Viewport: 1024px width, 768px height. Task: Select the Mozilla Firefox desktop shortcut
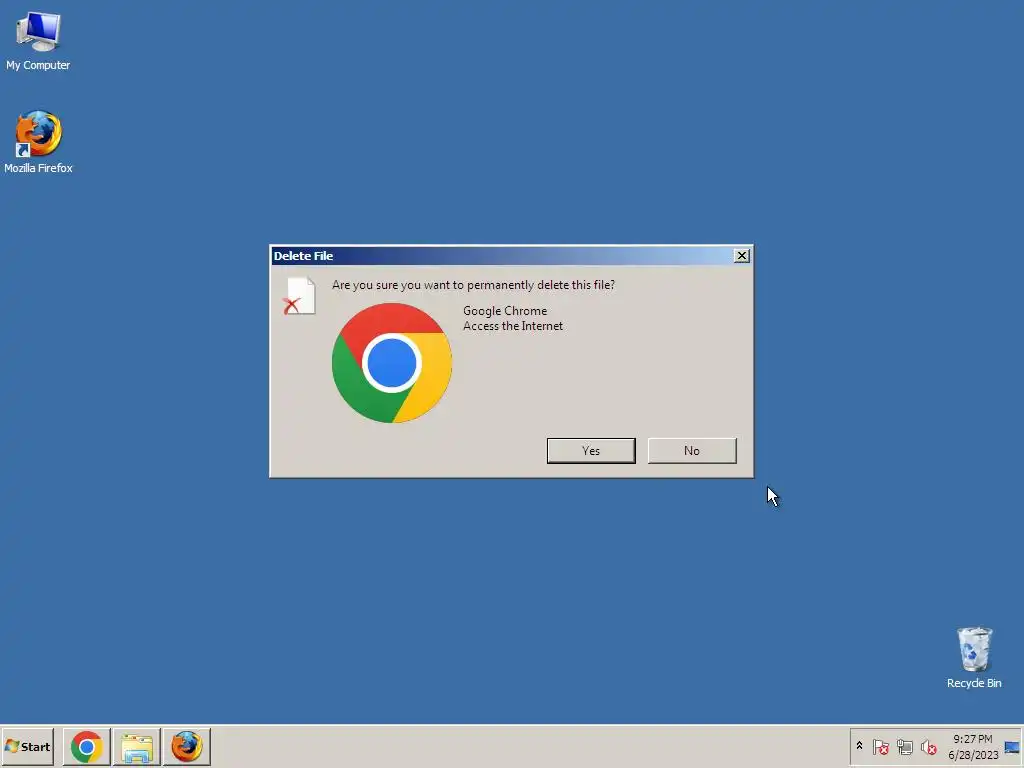coord(38,142)
